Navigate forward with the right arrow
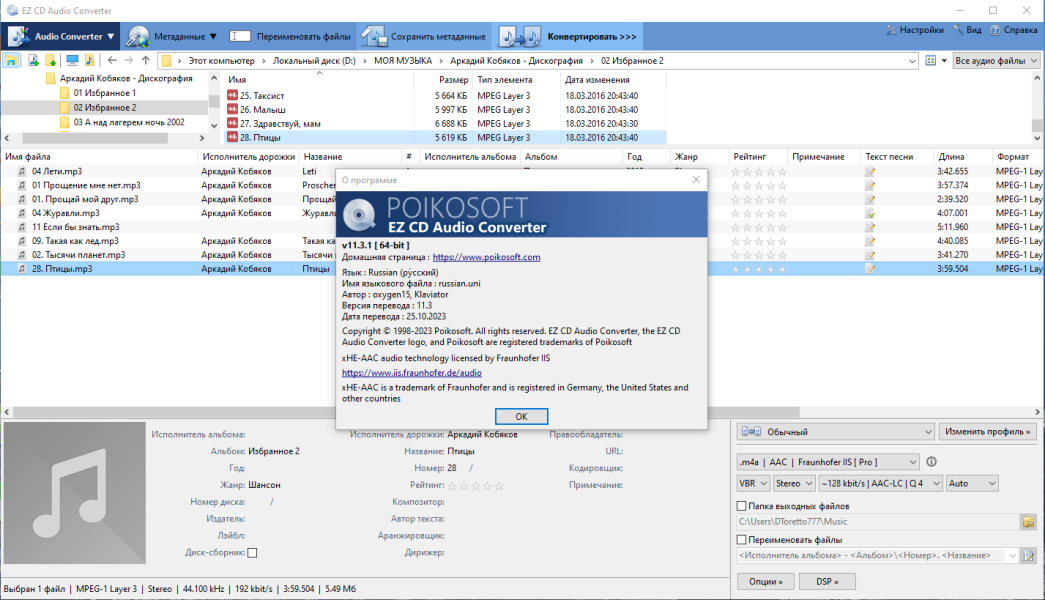The image size is (1045, 600). click(x=129, y=61)
